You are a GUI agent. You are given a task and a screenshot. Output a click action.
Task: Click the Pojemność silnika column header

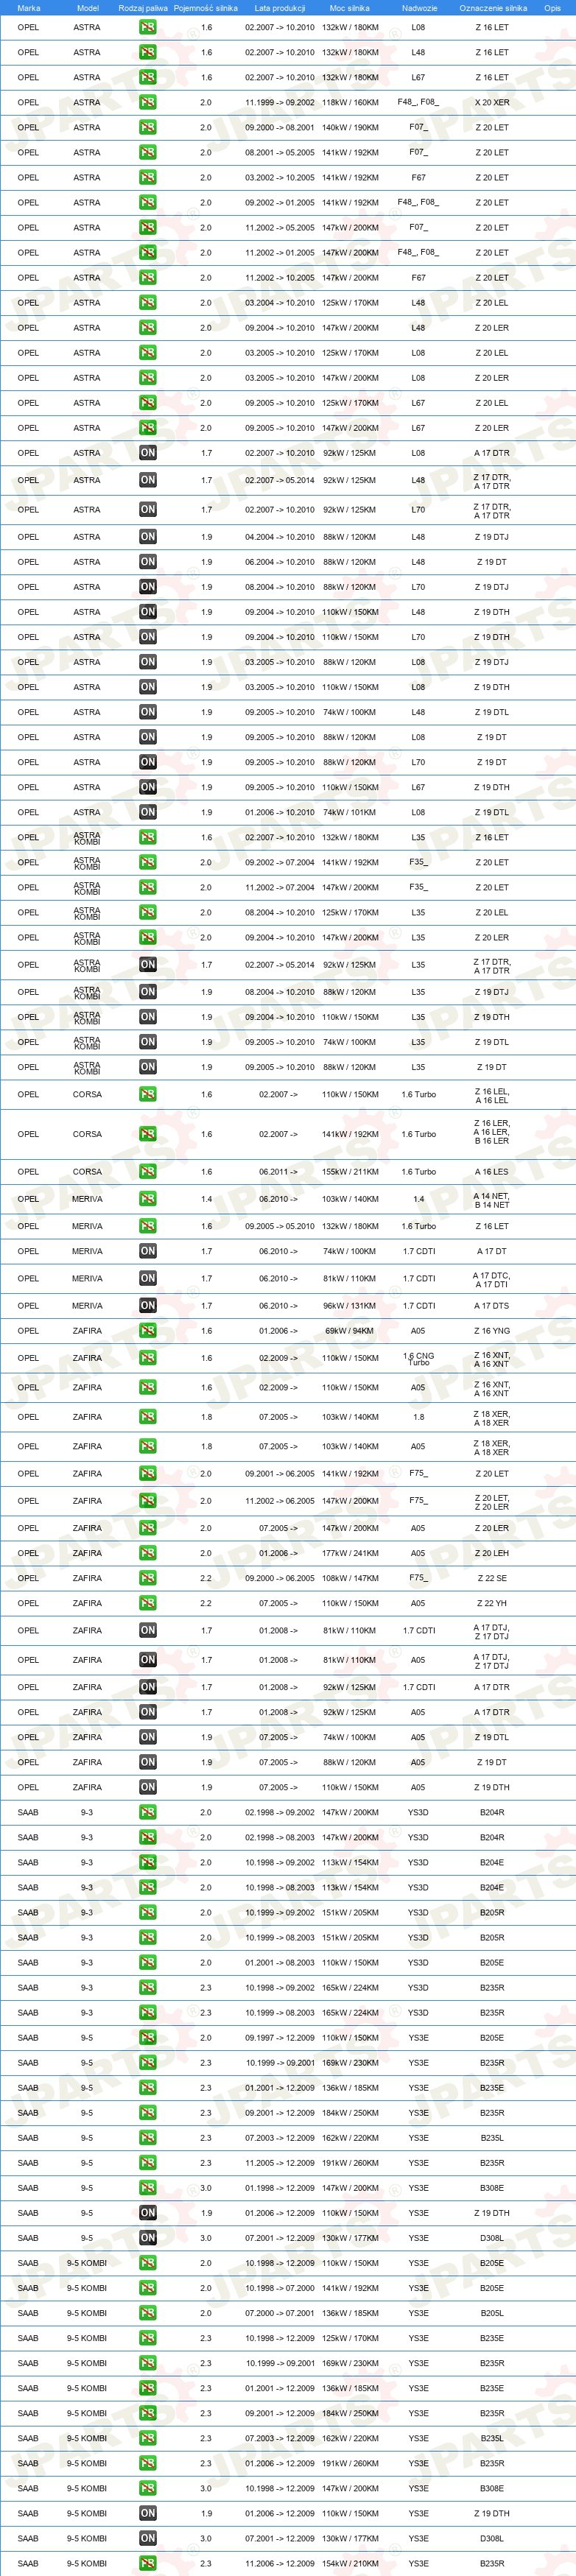[206, 8]
